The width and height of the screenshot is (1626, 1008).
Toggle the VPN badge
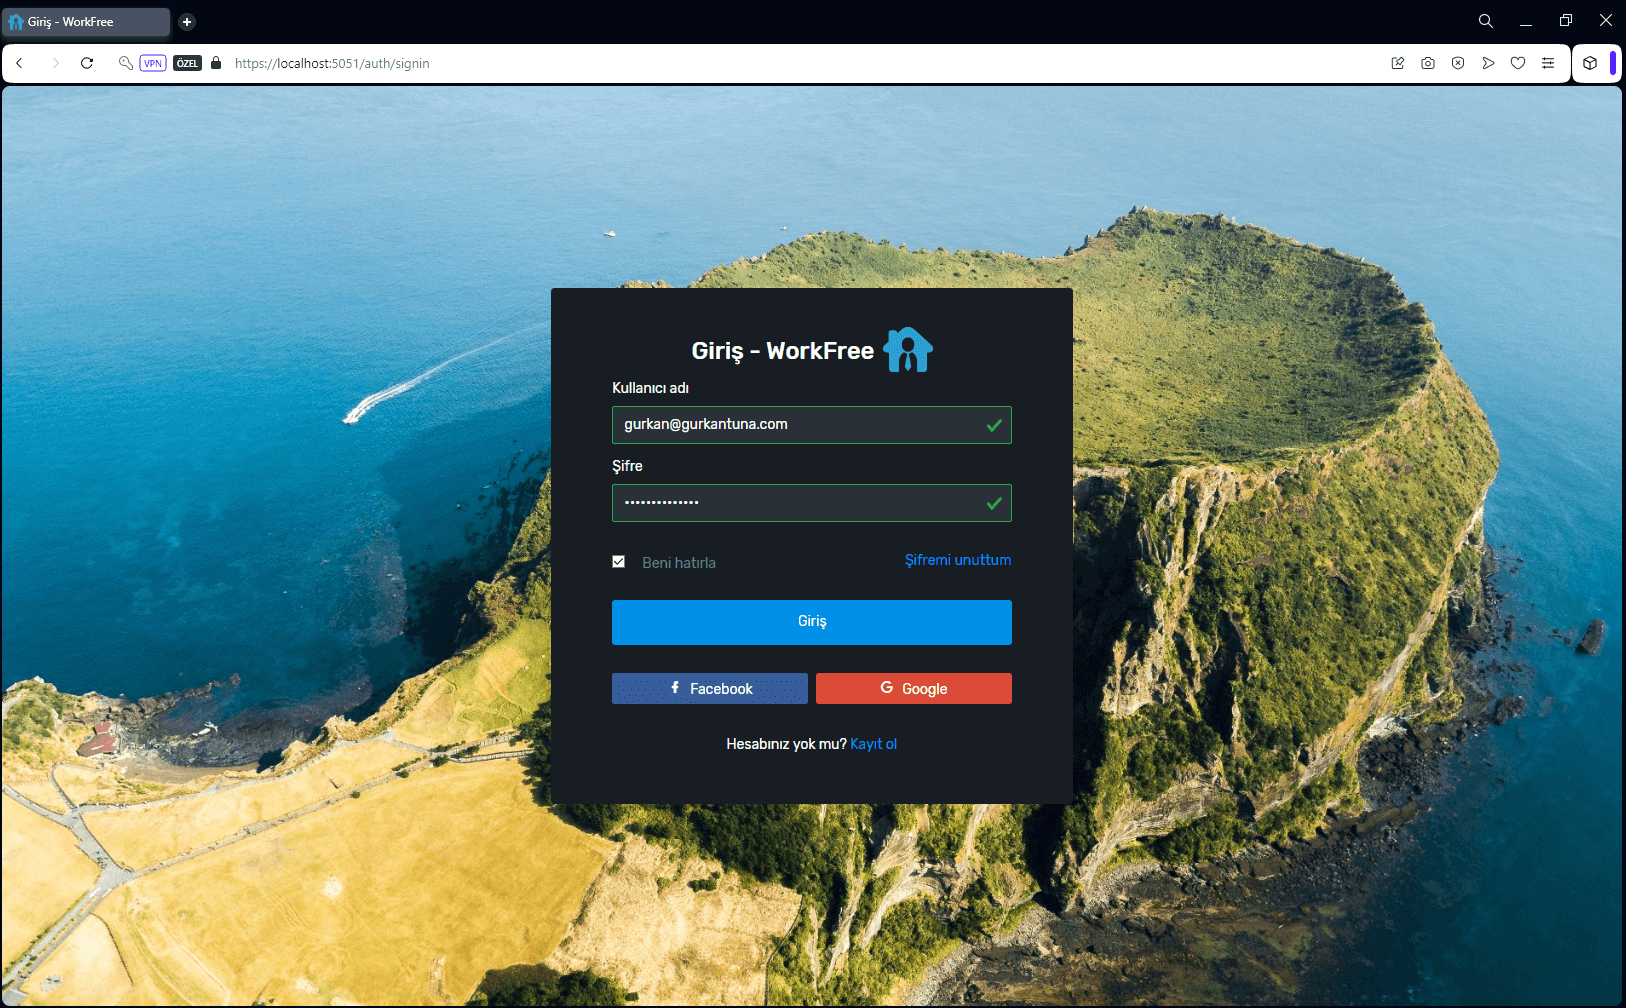coord(153,63)
